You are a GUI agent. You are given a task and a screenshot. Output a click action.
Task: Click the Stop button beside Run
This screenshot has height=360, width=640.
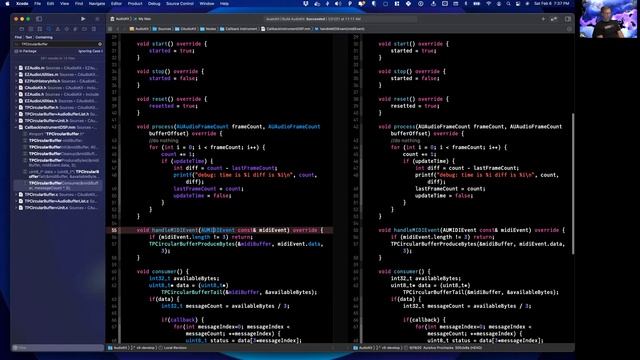point(97,19)
